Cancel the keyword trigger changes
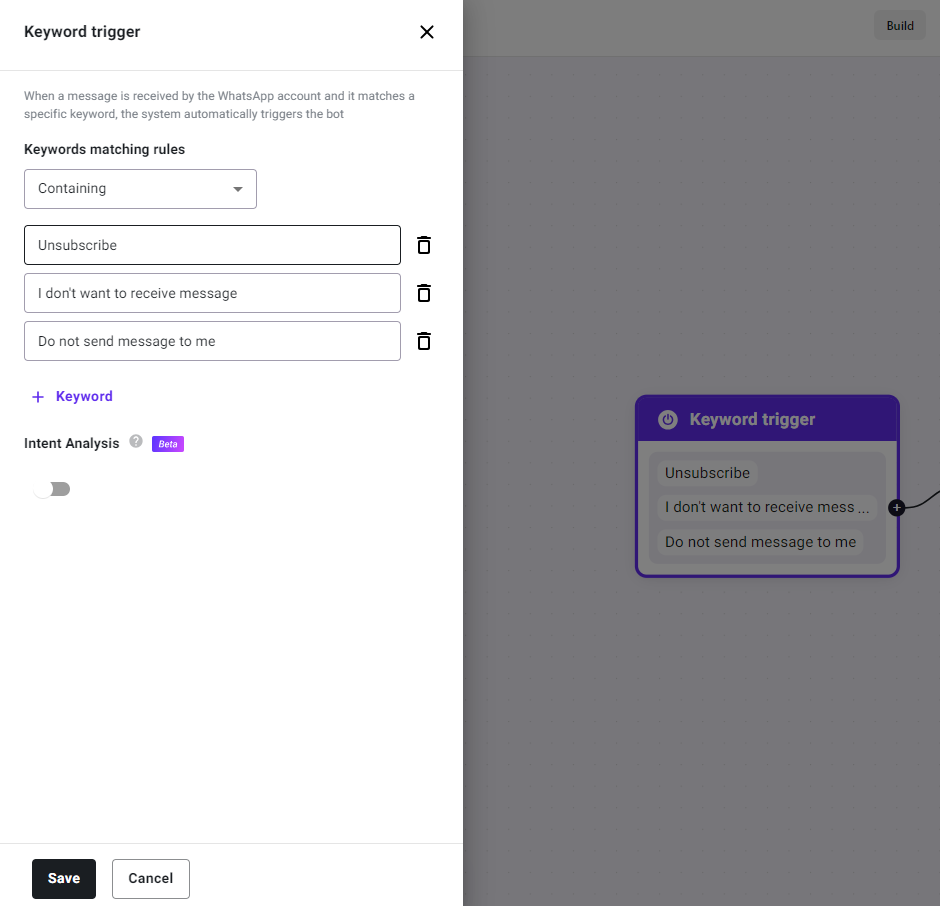 coord(151,878)
